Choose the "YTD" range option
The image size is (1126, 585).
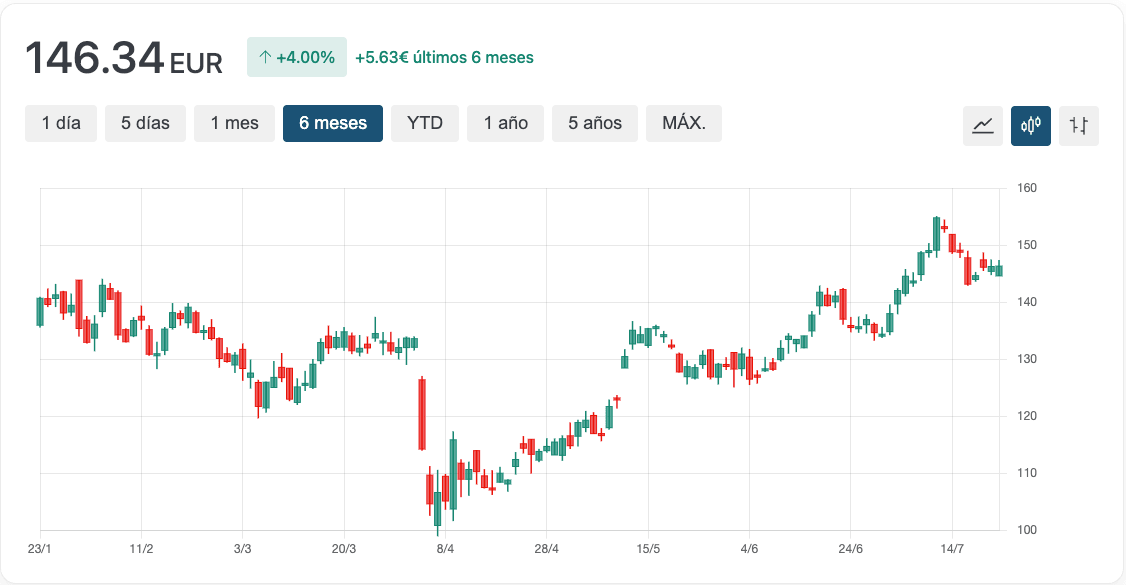(424, 123)
